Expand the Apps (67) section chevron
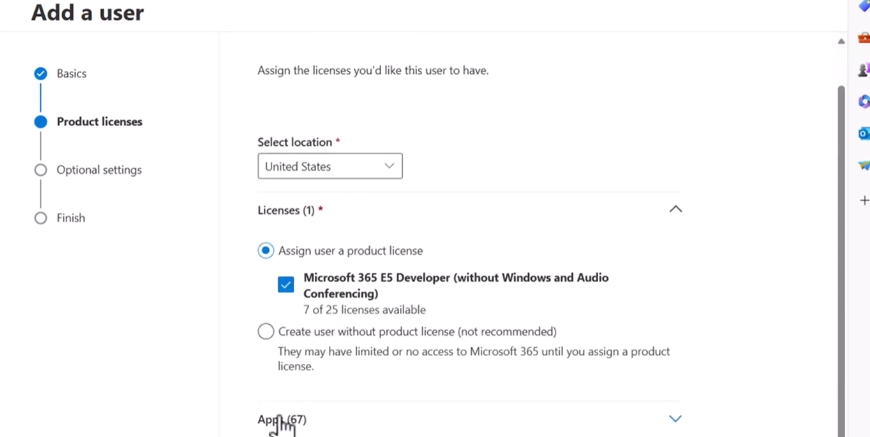This screenshot has width=870, height=437. [675, 419]
